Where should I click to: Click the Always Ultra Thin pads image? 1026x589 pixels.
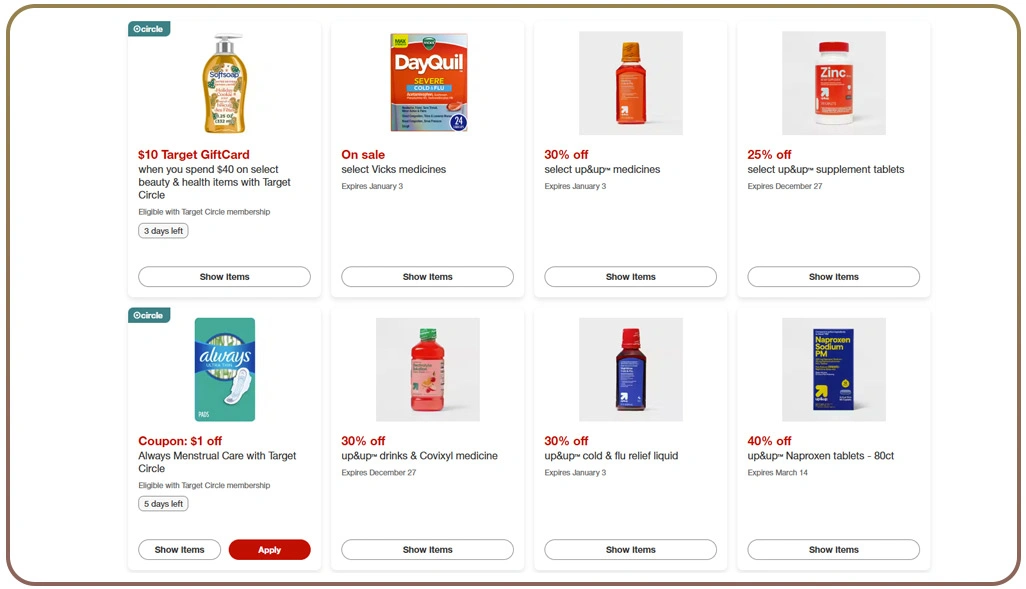[x=224, y=369]
